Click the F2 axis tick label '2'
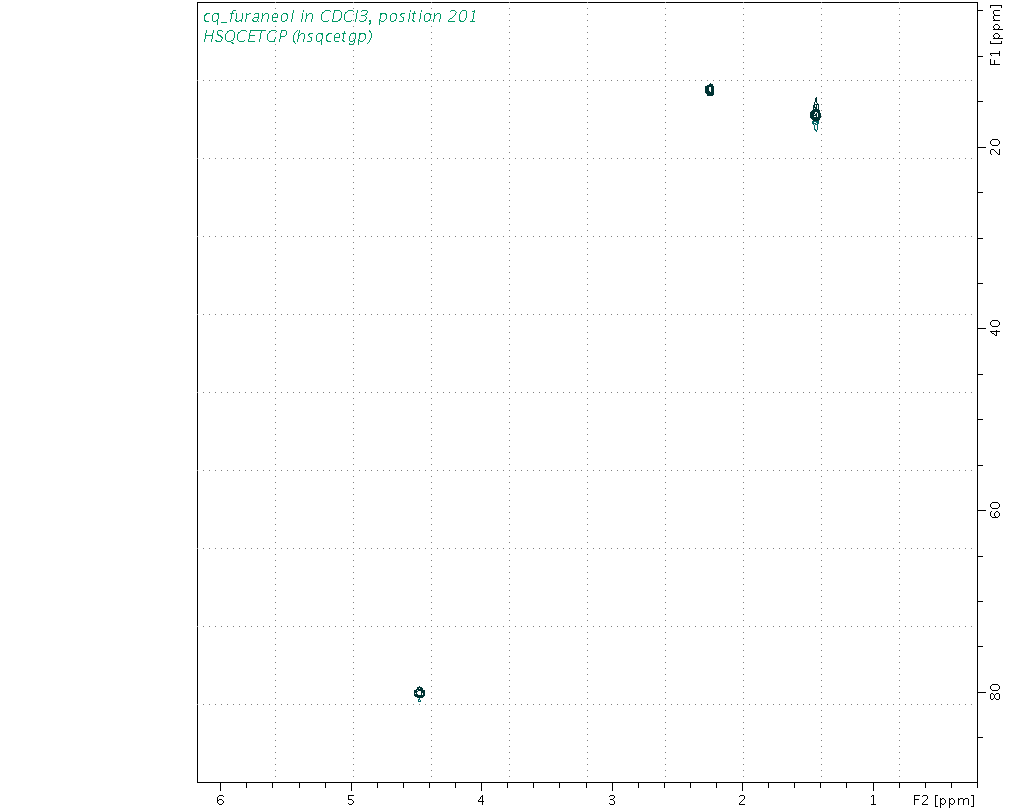Image resolution: width=1027 pixels, height=811 pixels. point(742,800)
